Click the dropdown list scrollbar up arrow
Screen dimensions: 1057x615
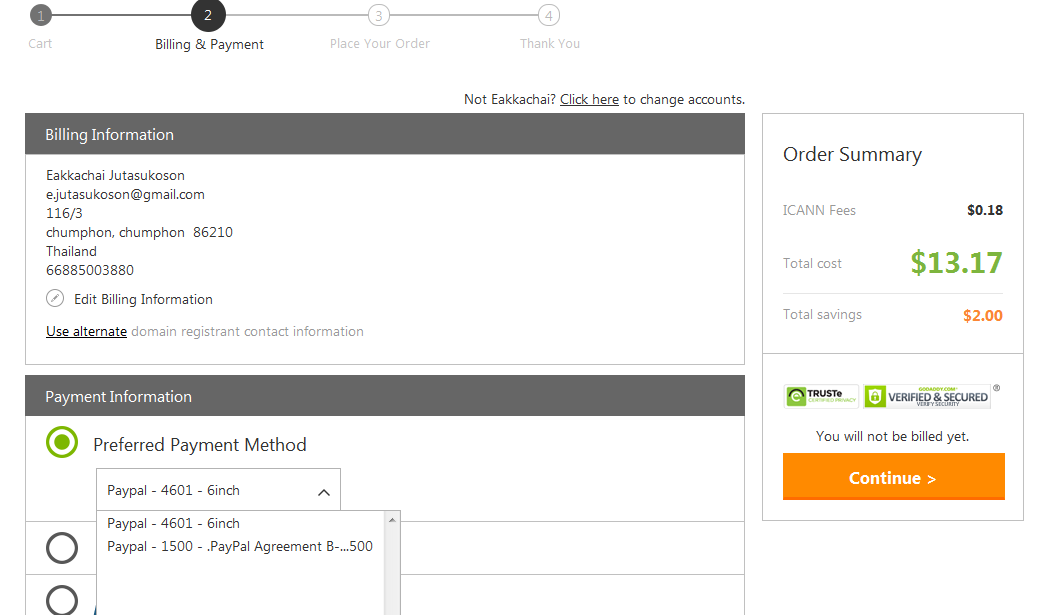[392, 520]
